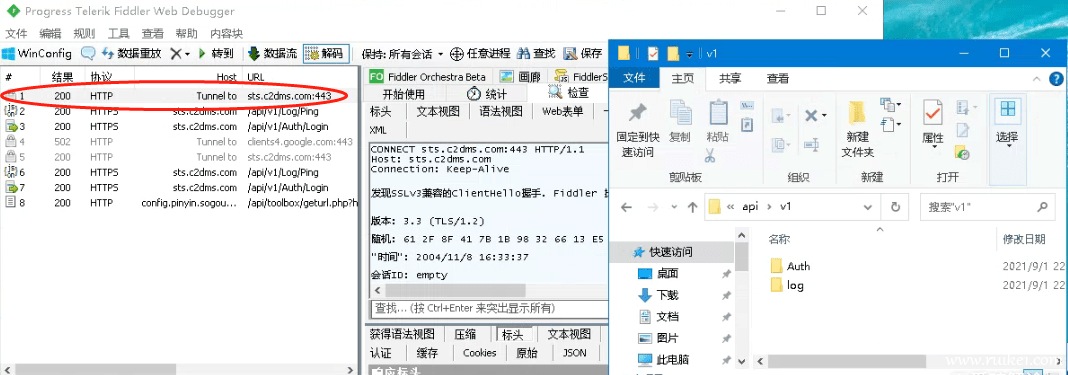Open the 规则 menu
1068x375 pixels.
point(84,33)
